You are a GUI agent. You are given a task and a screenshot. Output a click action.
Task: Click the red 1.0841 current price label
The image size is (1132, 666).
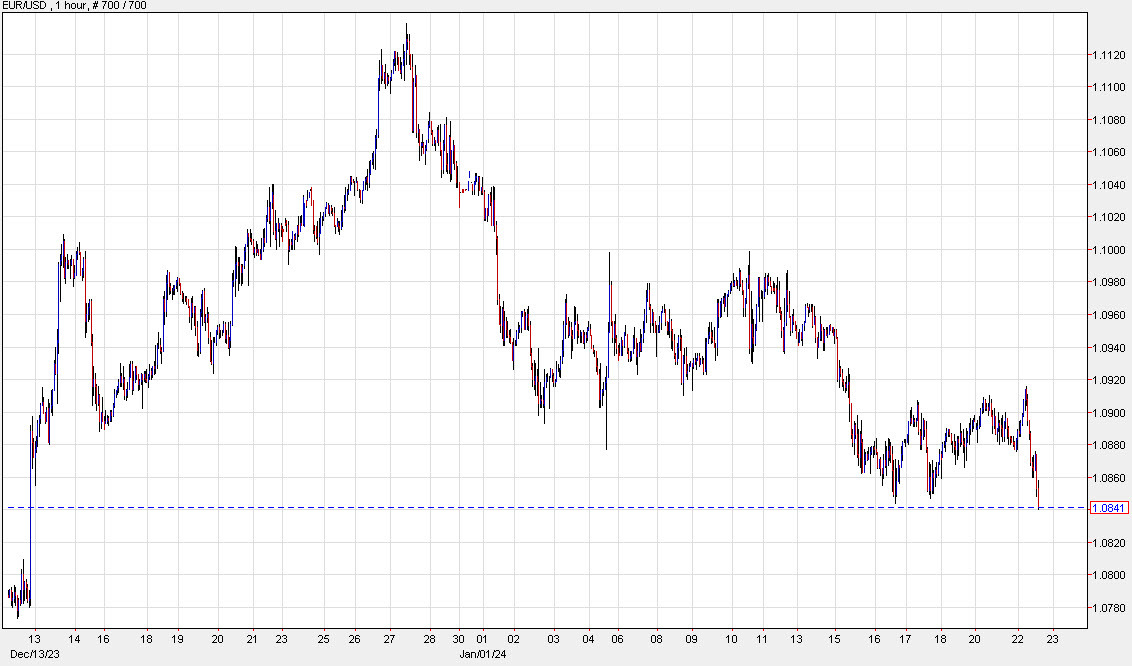point(1109,510)
